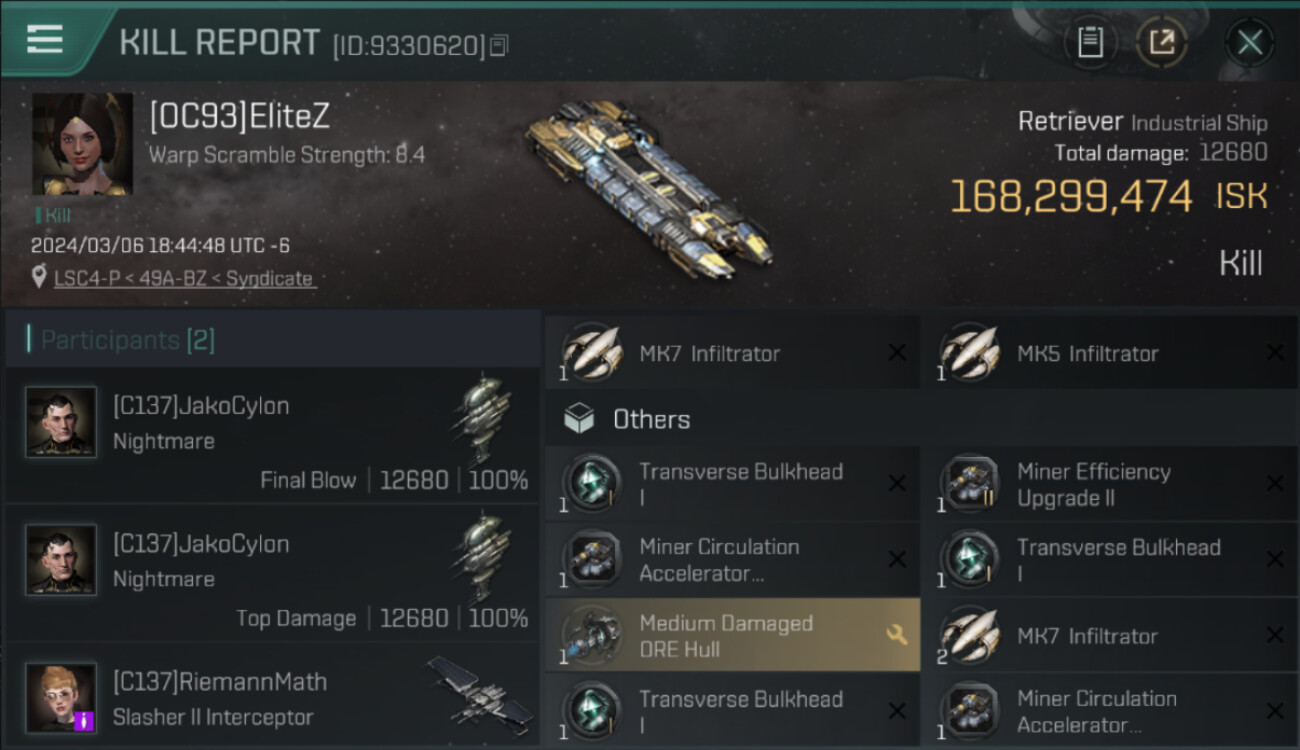Select Miner Circulation Accelerator in left column
This screenshot has width=1300, height=750.
pyautogui.click(x=732, y=560)
